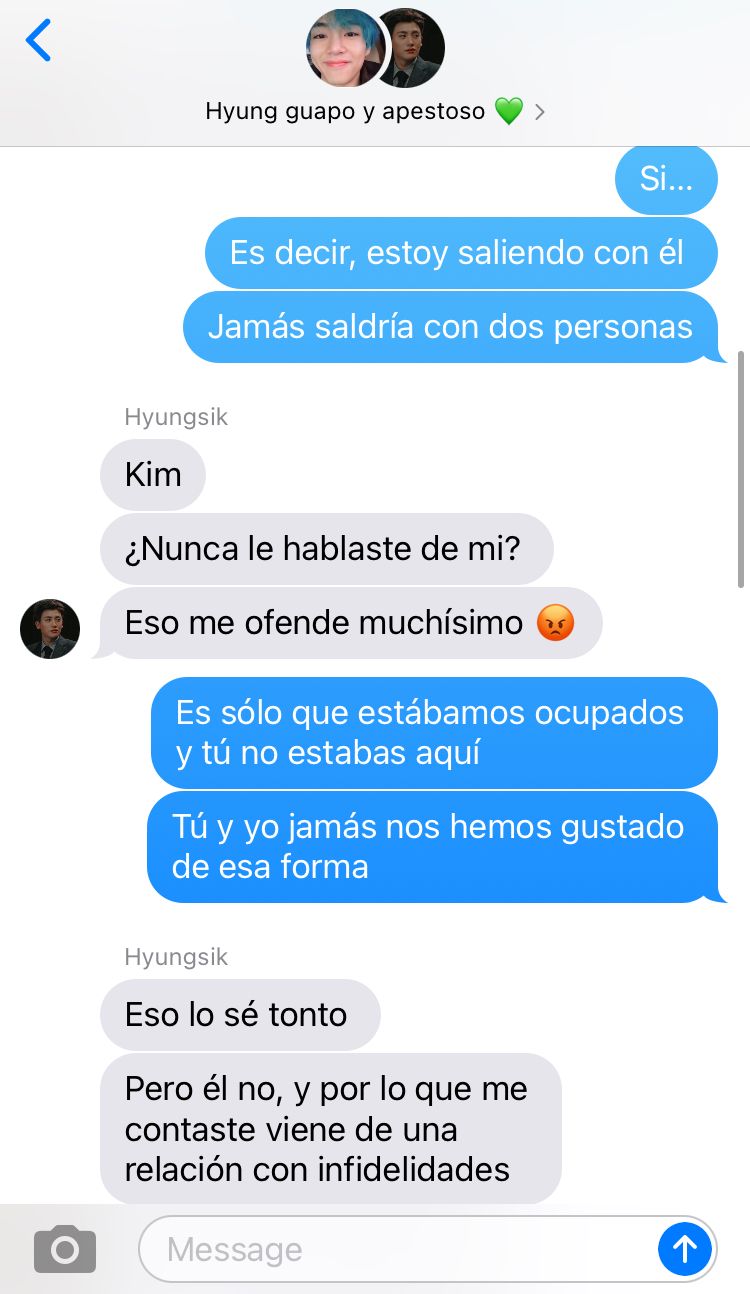Tap the 'Tú y yo jamás nos hemos gustado' bubble
This screenshot has height=1294, width=750.
pos(434,847)
